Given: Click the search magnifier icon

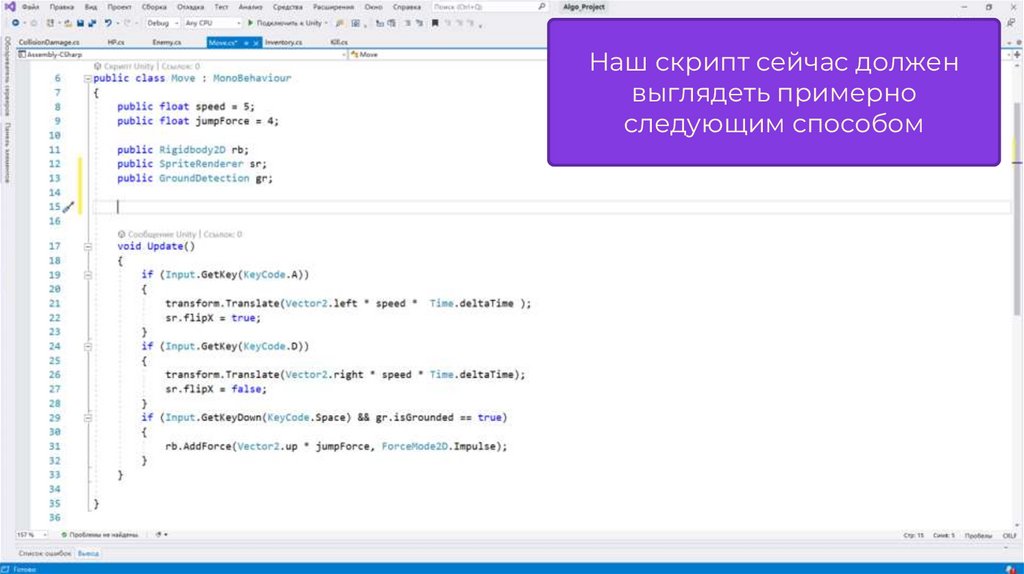Looking at the screenshot, I should point(541,7).
